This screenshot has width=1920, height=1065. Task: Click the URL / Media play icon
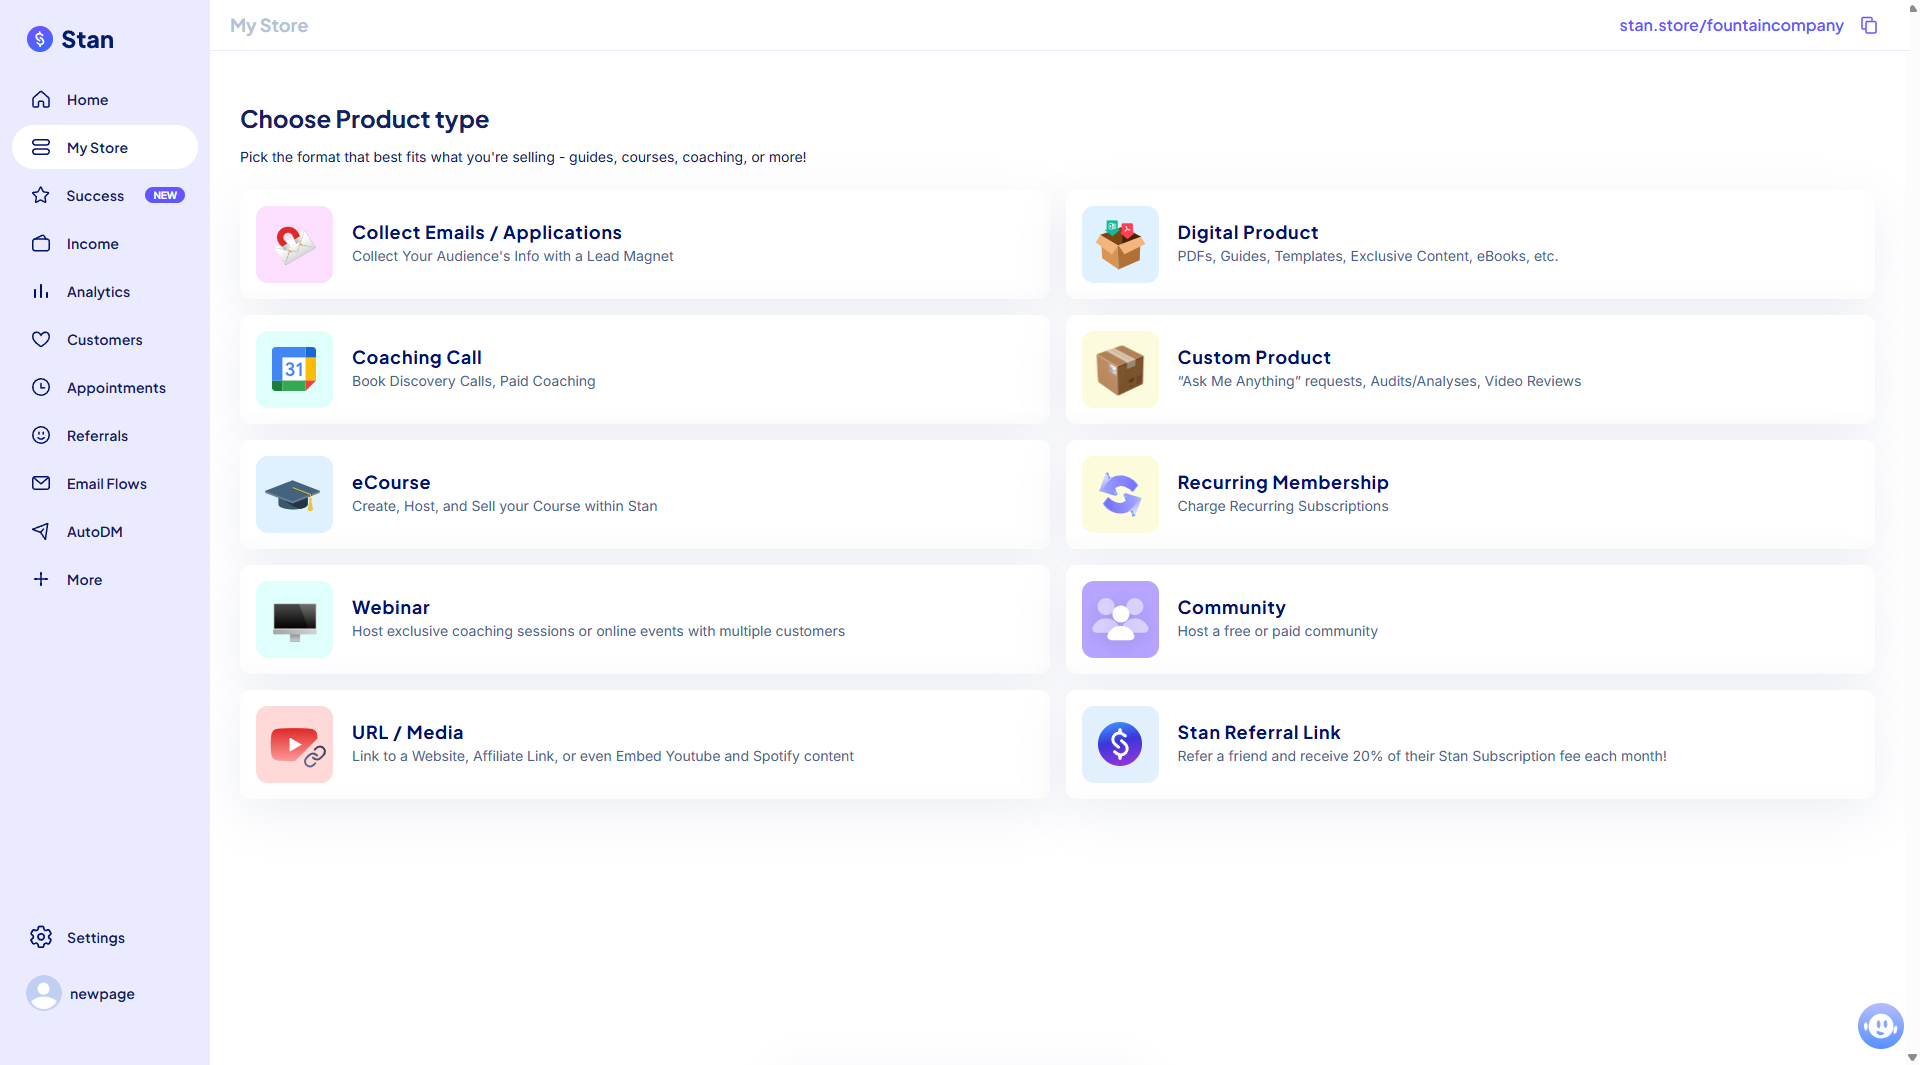pos(294,744)
